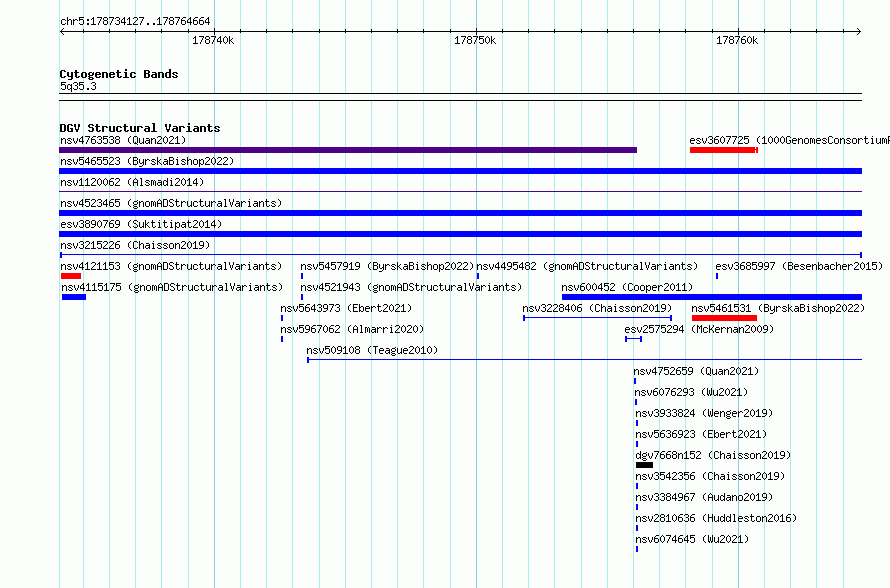Open nsv5461531 (ByrskaBishop2022) variant
The width and height of the screenshot is (890, 588).
coord(778,308)
